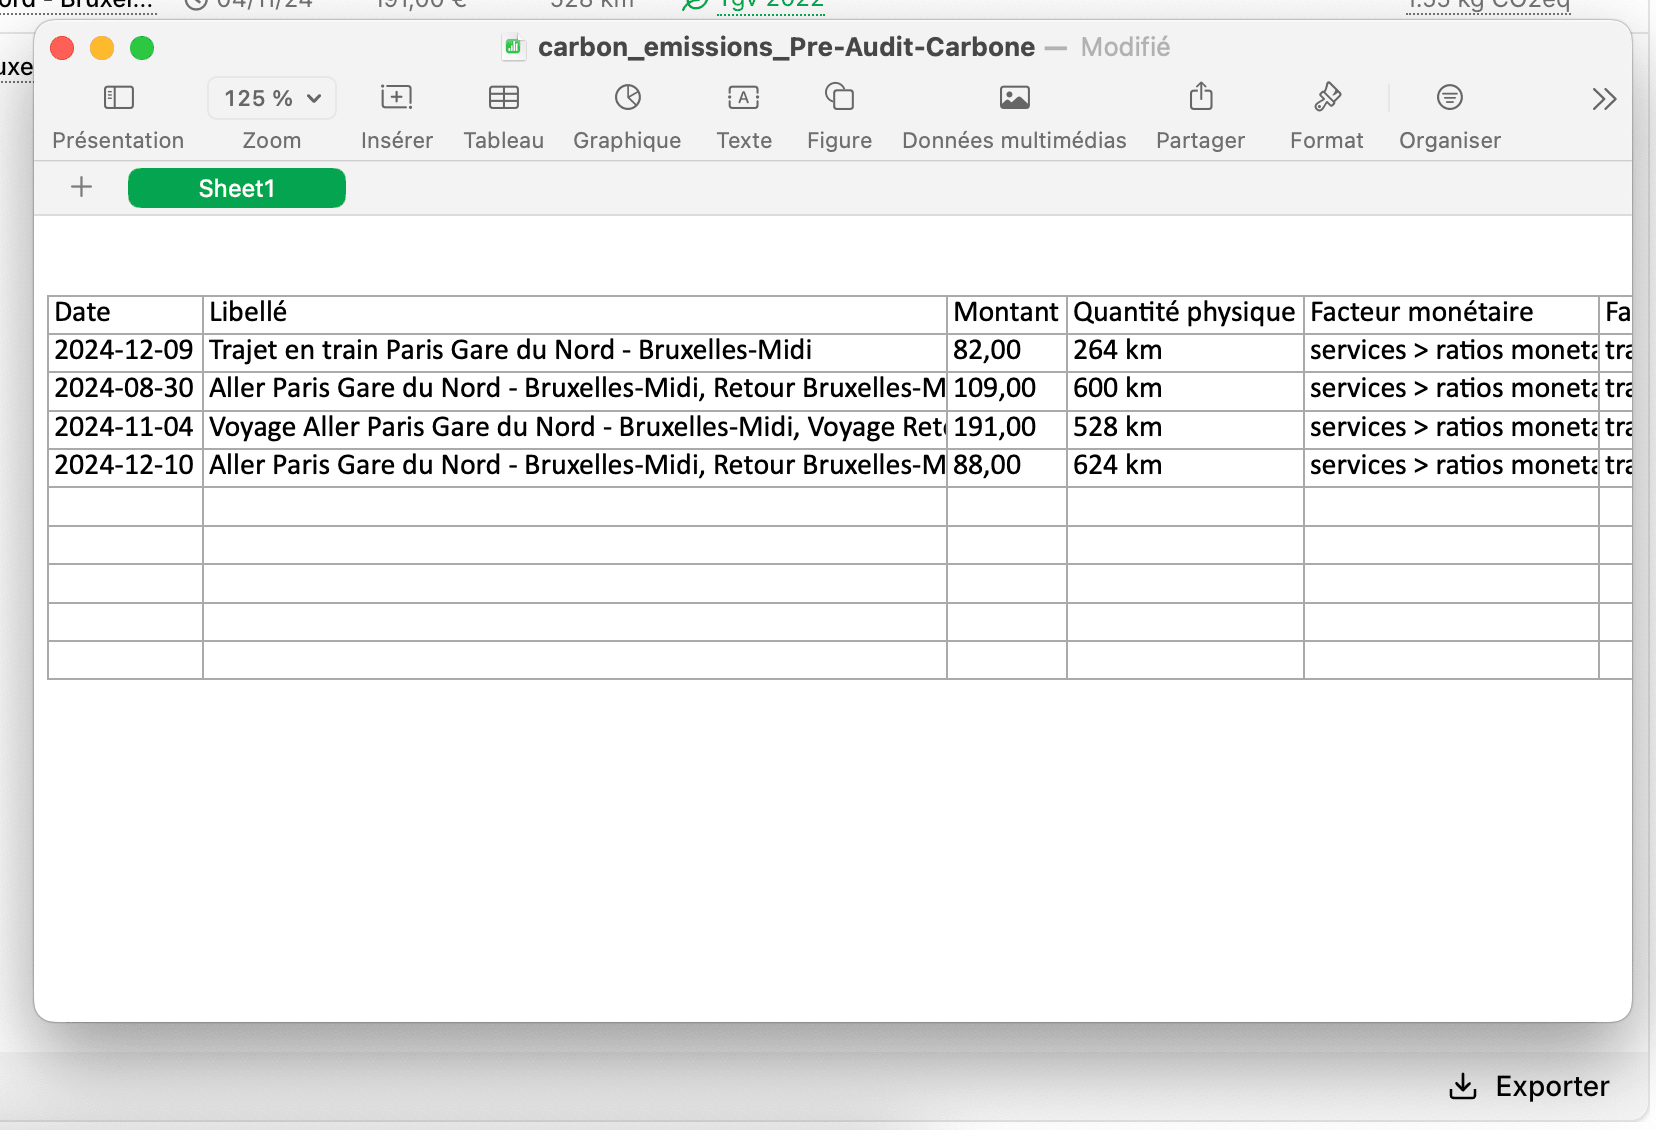Select the Libellé header cell
The image size is (1656, 1130).
[x=575, y=314]
